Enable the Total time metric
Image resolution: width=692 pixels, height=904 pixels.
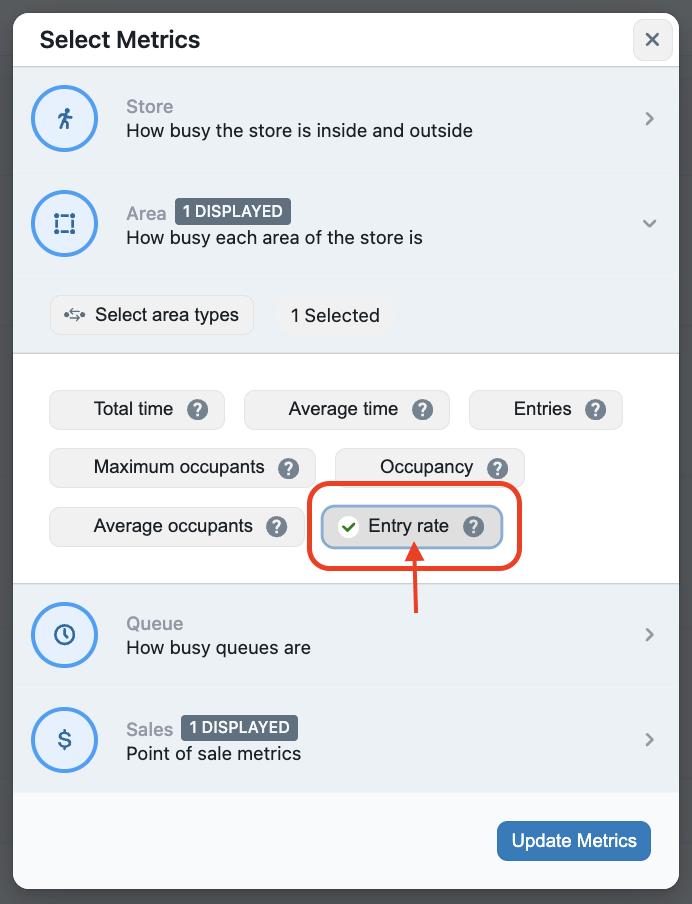(x=125, y=409)
